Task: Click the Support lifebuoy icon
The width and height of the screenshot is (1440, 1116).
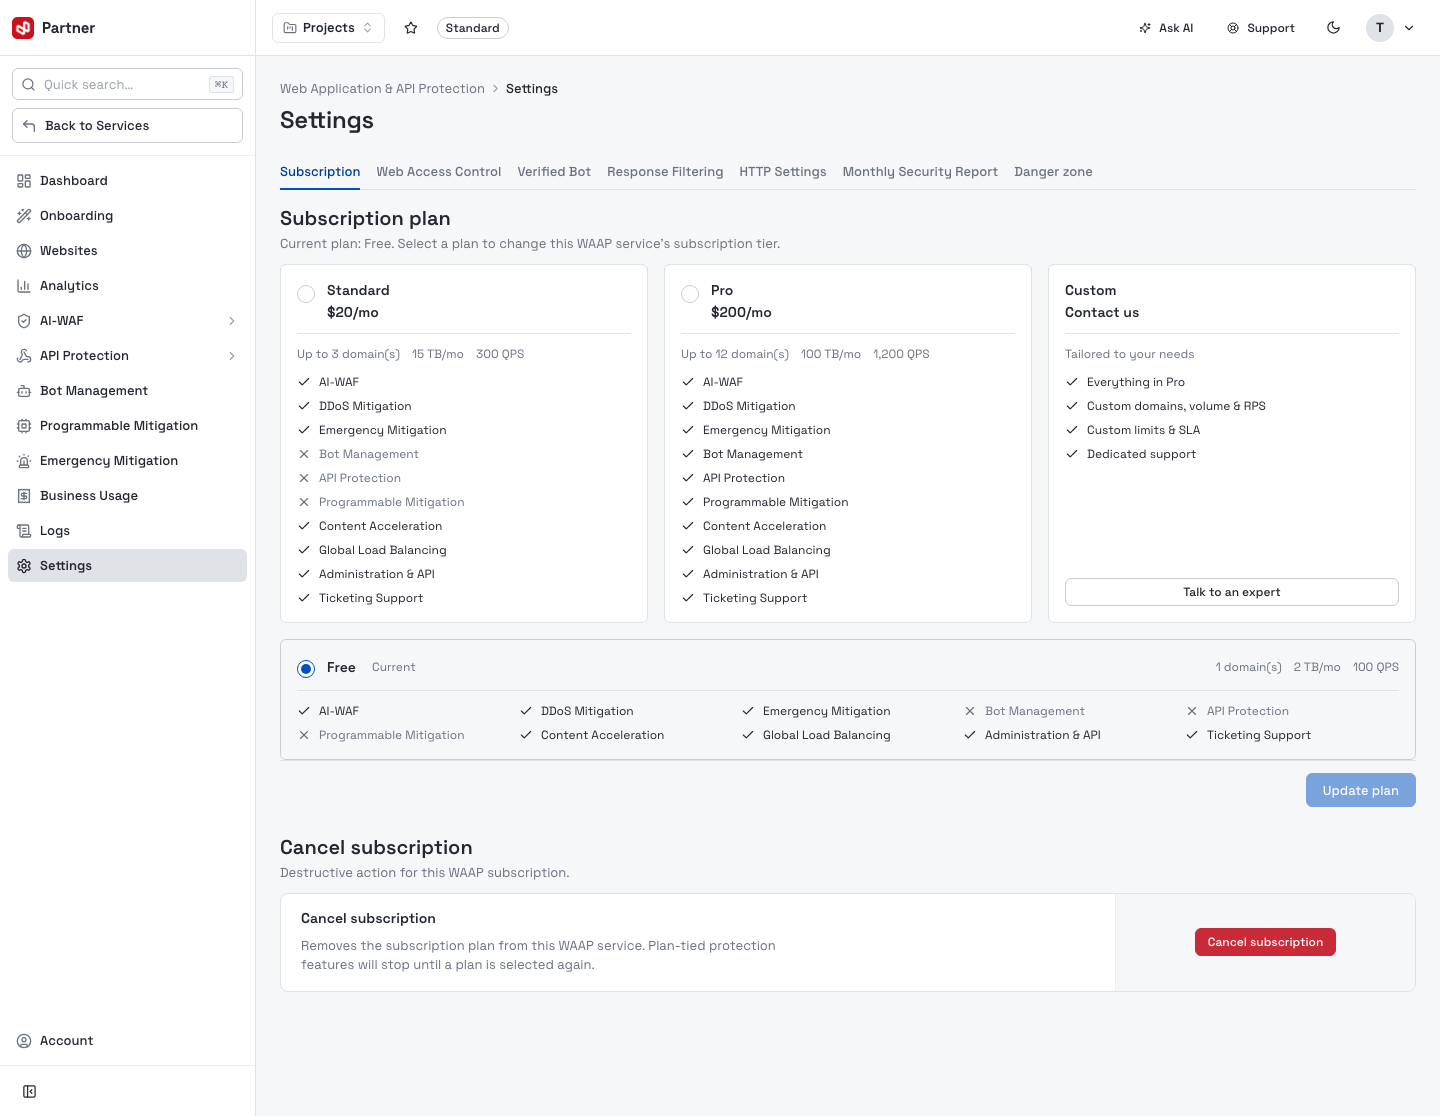Action: tap(1233, 28)
